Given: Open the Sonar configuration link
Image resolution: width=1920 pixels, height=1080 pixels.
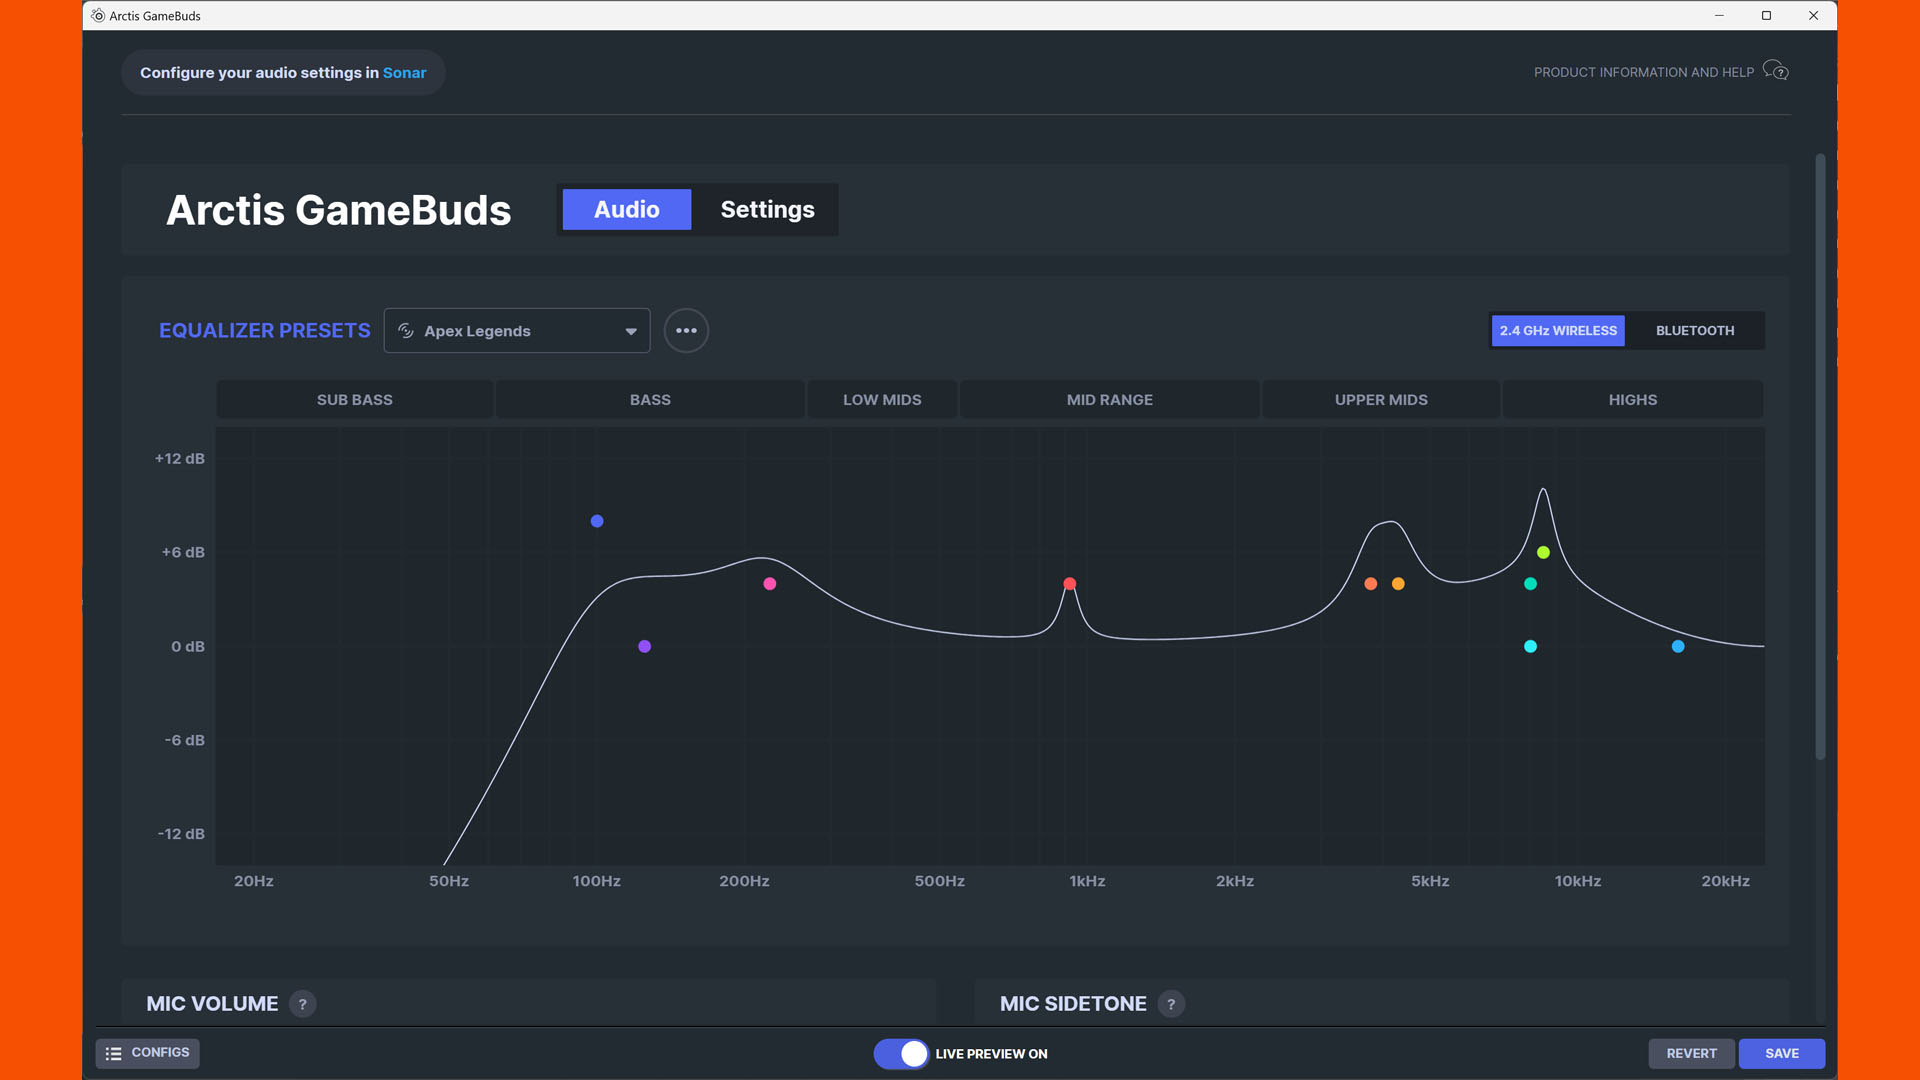Looking at the screenshot, I should 404,71.
